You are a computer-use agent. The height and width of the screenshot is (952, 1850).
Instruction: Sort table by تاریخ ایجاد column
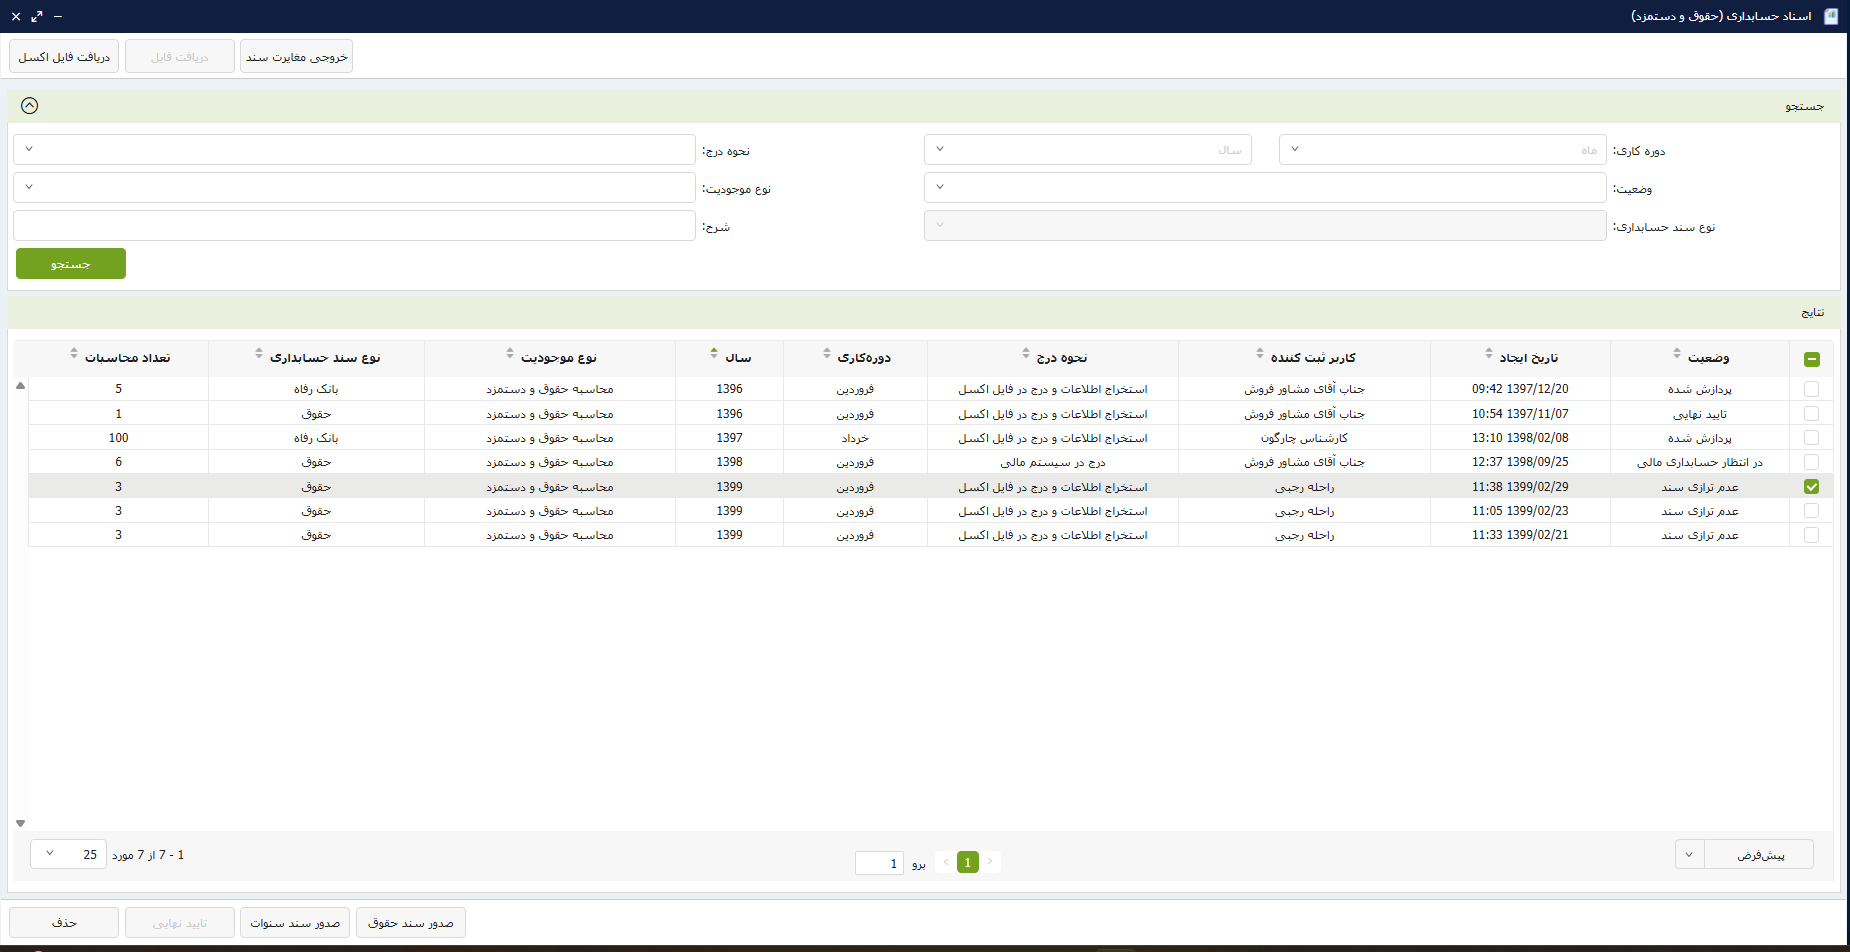coord(1528,358)
